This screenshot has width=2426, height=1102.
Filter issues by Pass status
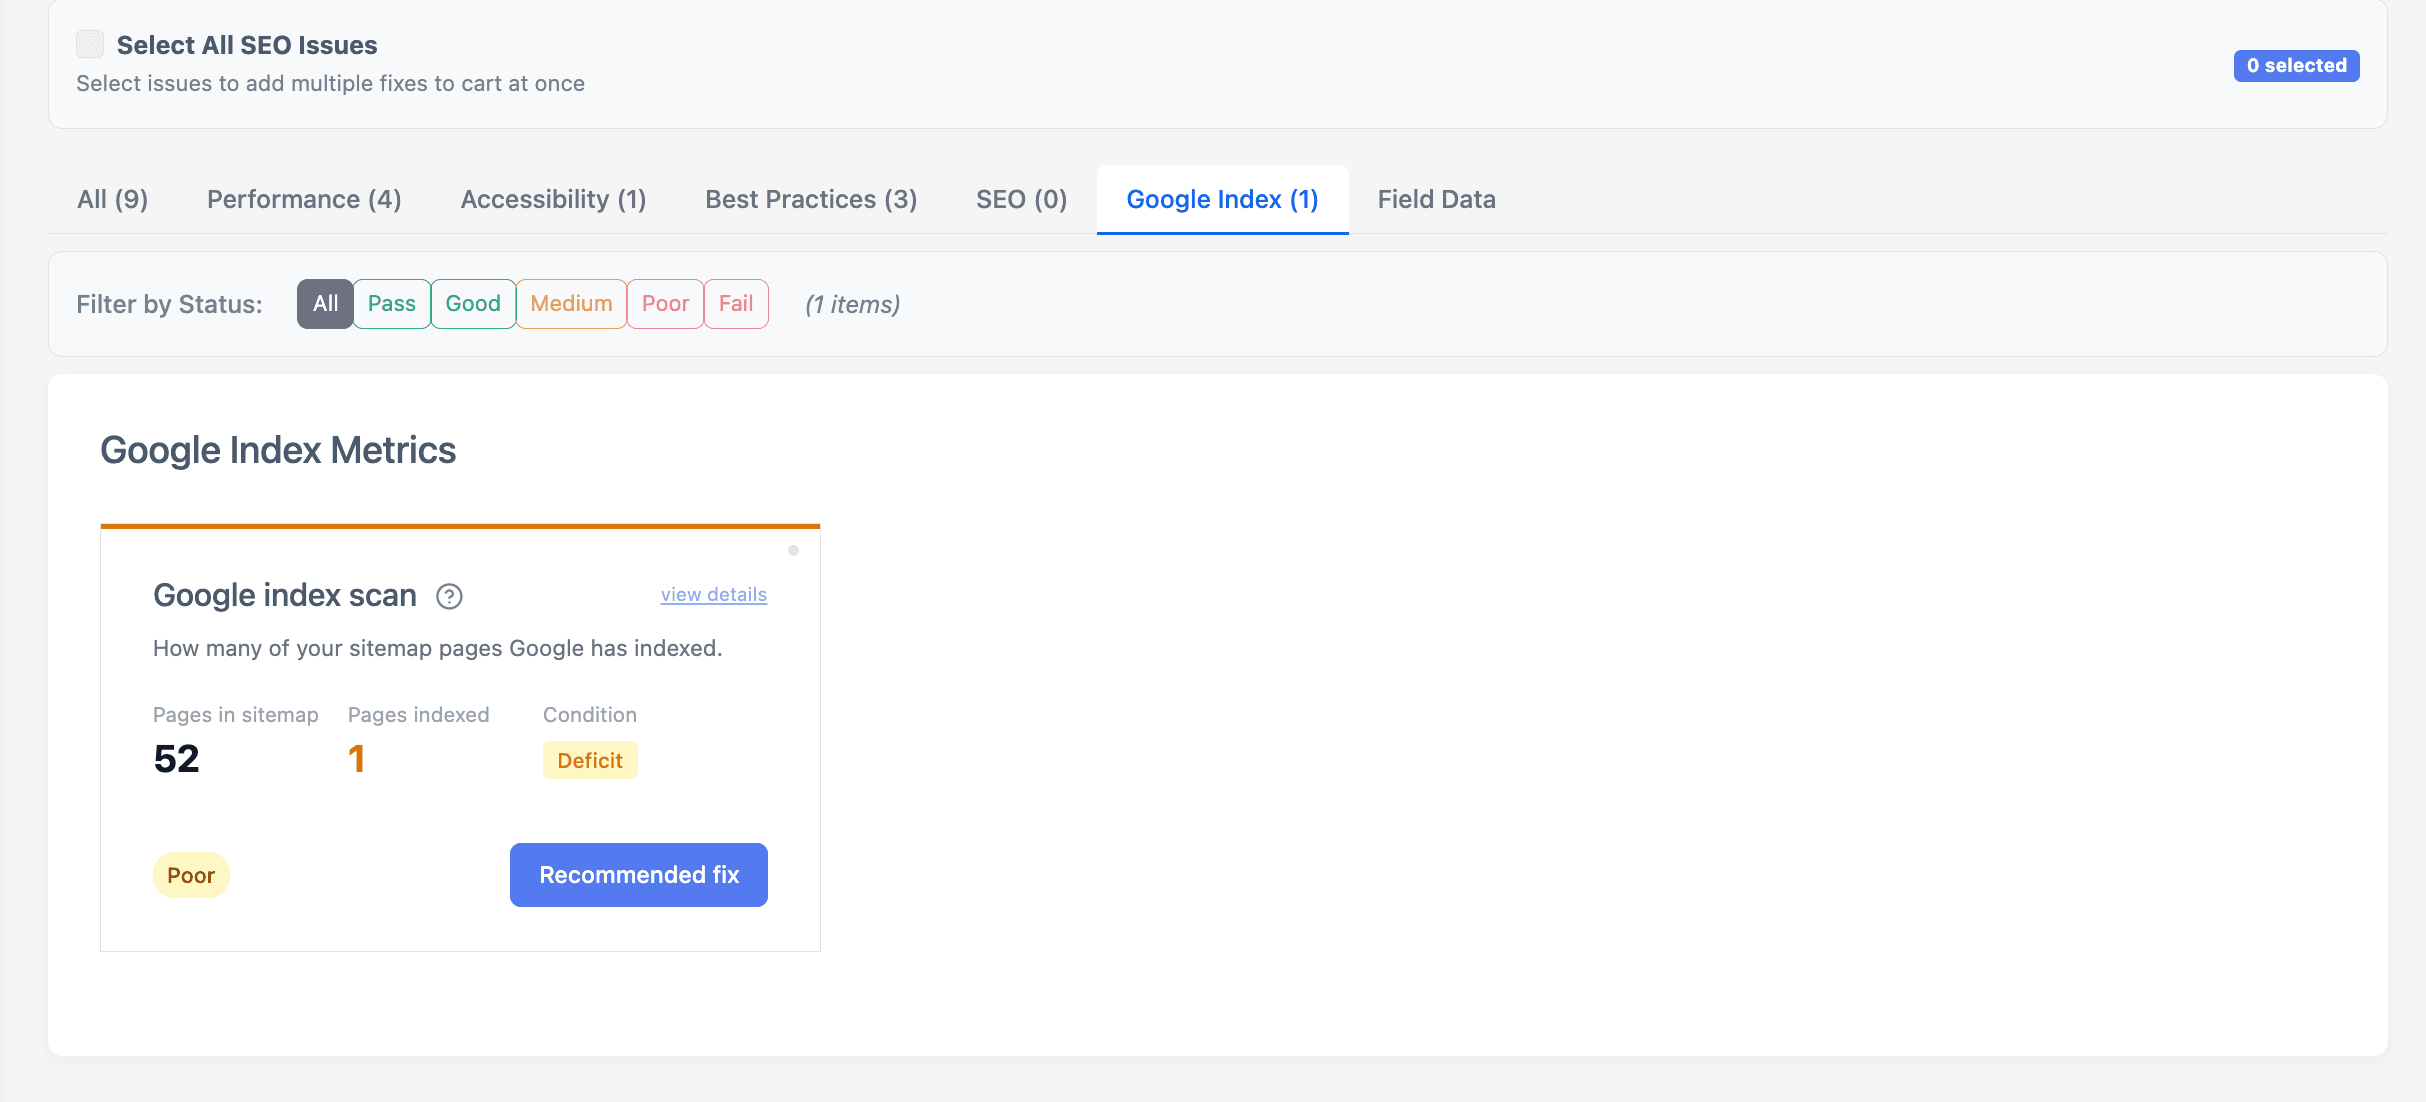[391, 304]
